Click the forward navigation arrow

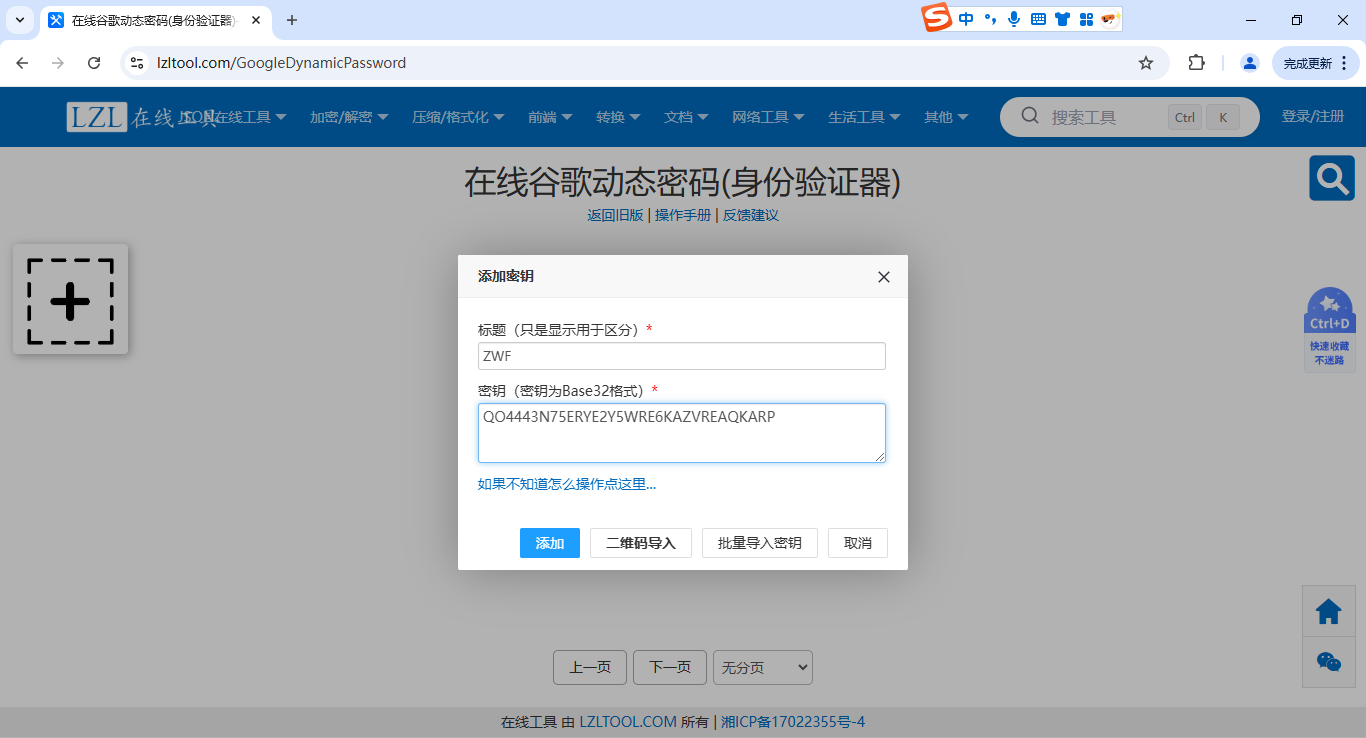click(58, 63)
